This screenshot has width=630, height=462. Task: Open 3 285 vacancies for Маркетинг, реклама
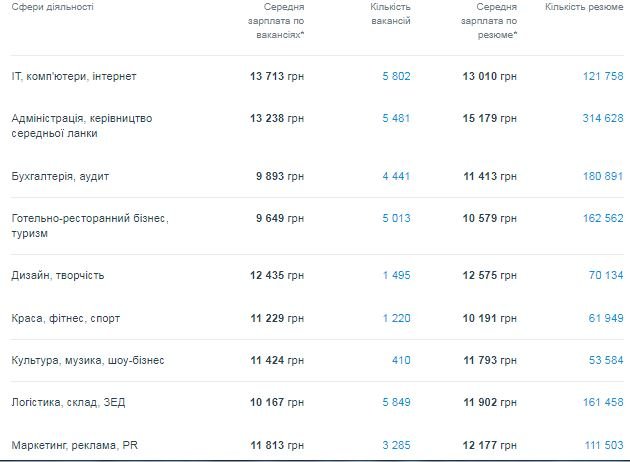[x=396, y=445]
